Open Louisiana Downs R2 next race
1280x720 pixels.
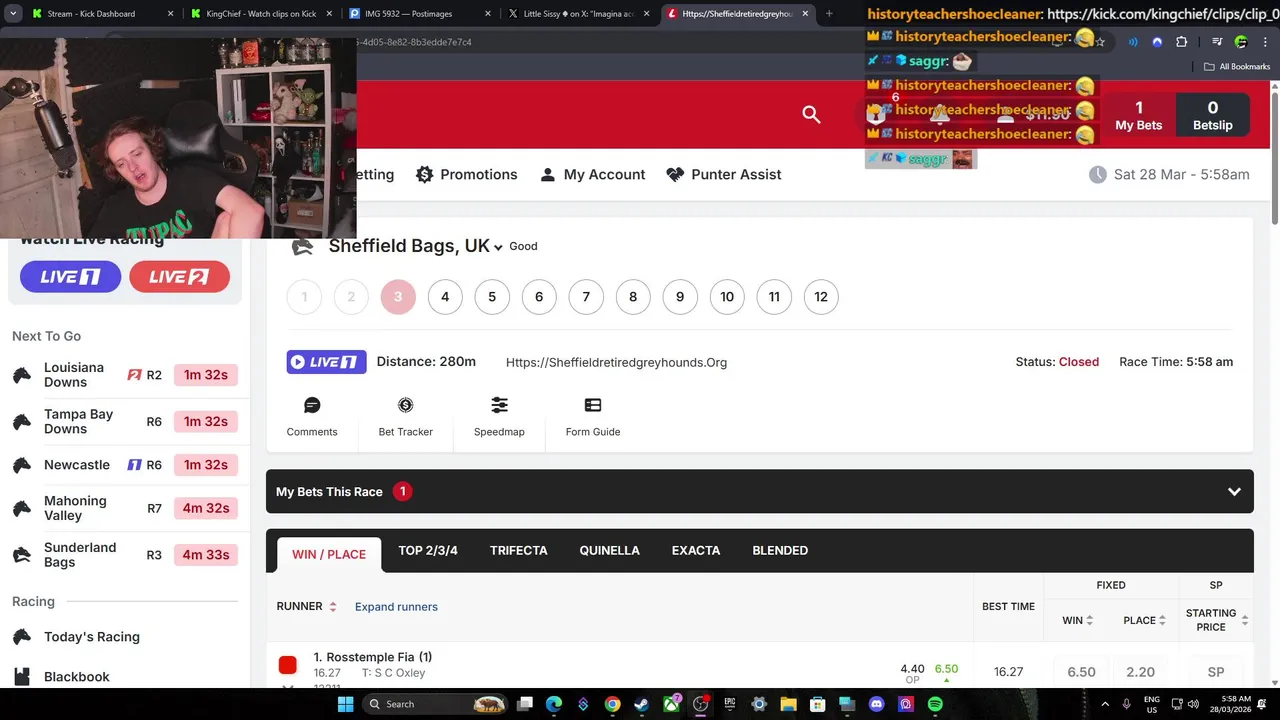pos(125,375)
